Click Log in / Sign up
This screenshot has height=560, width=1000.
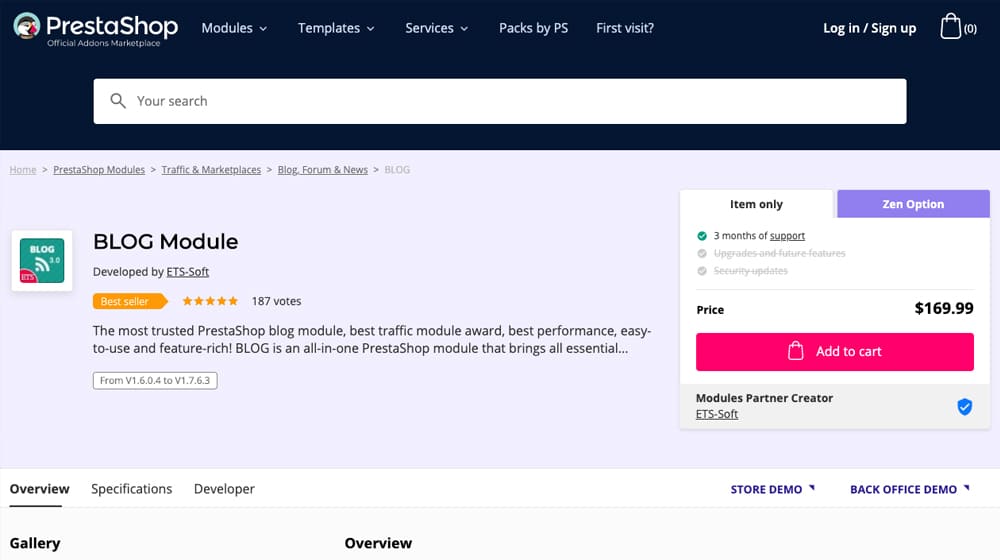point(869,28)
